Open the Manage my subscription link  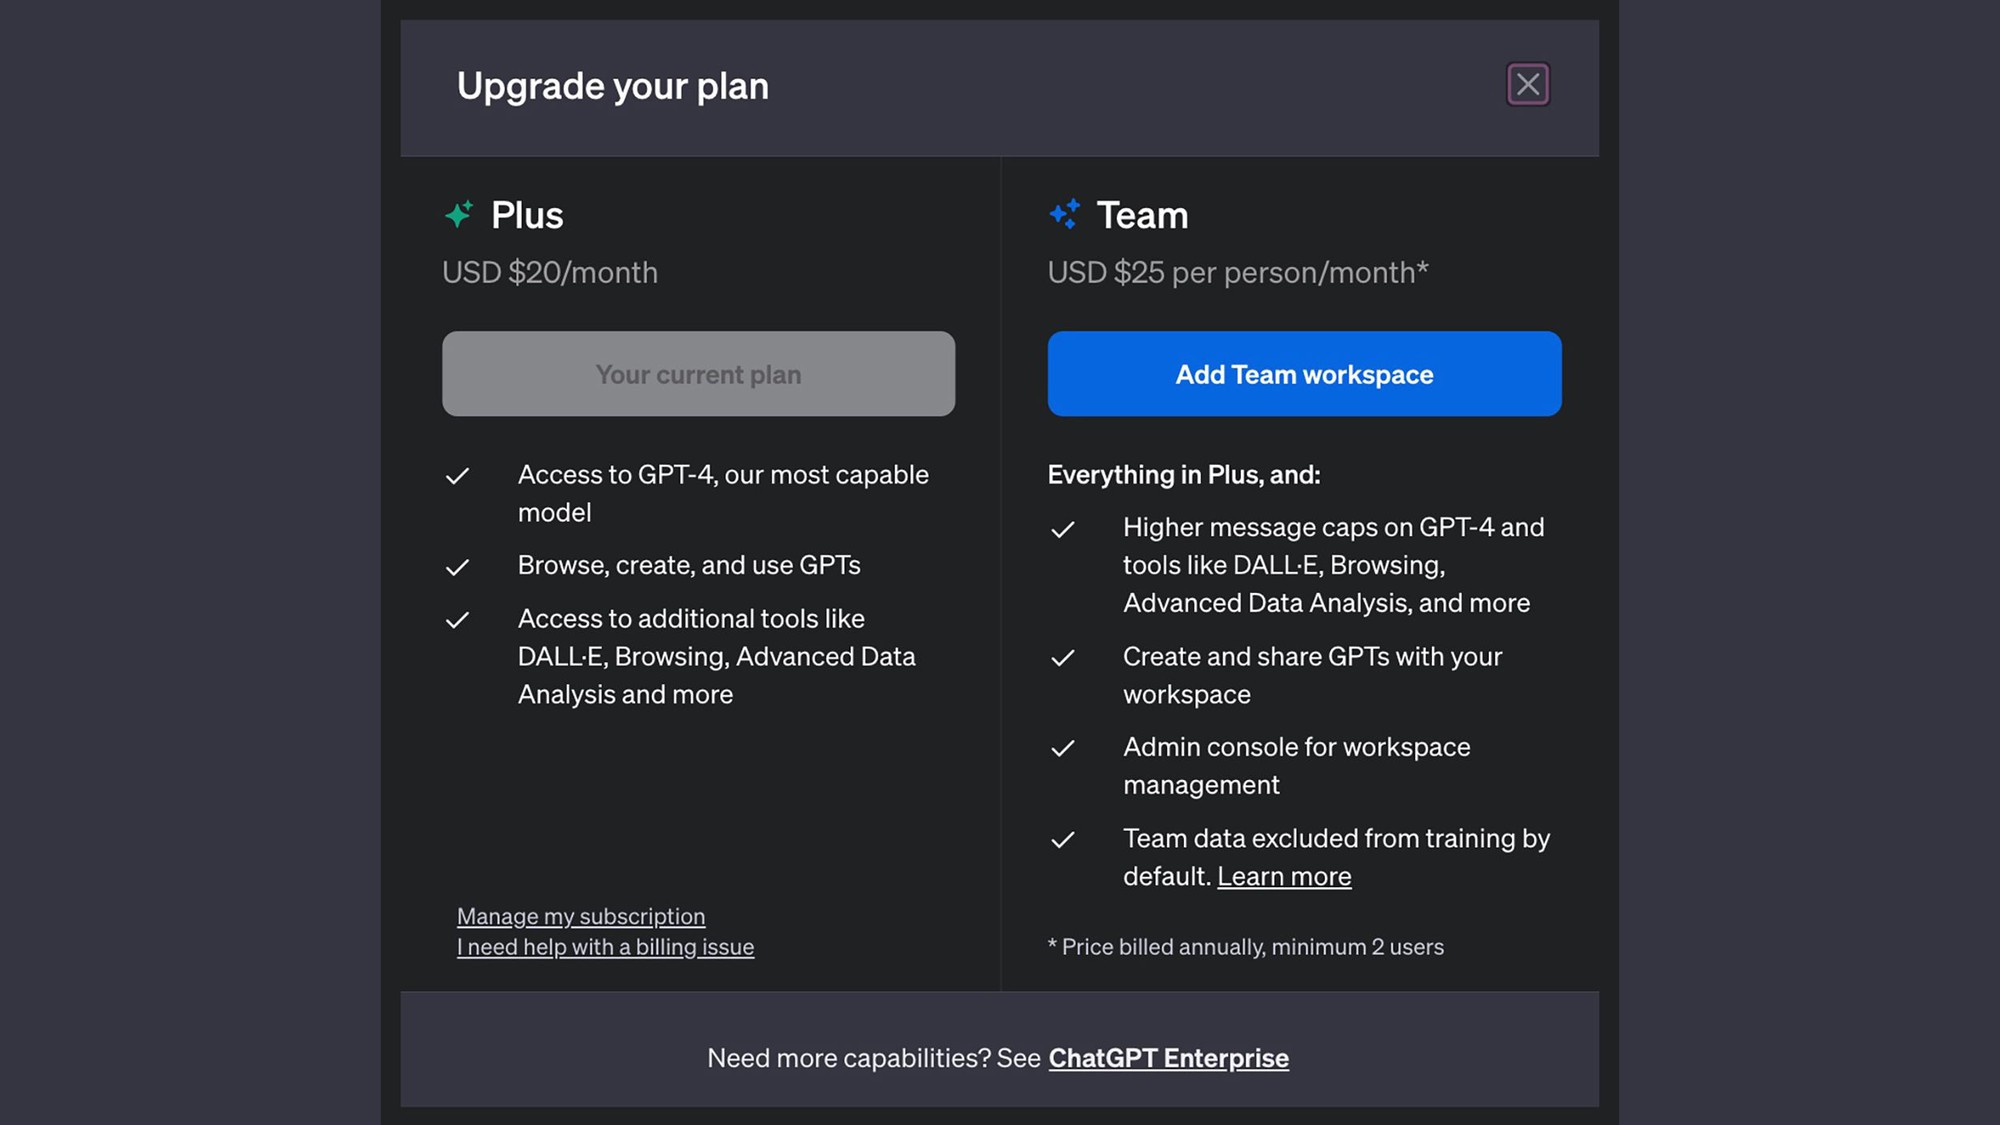coord(581,916)
